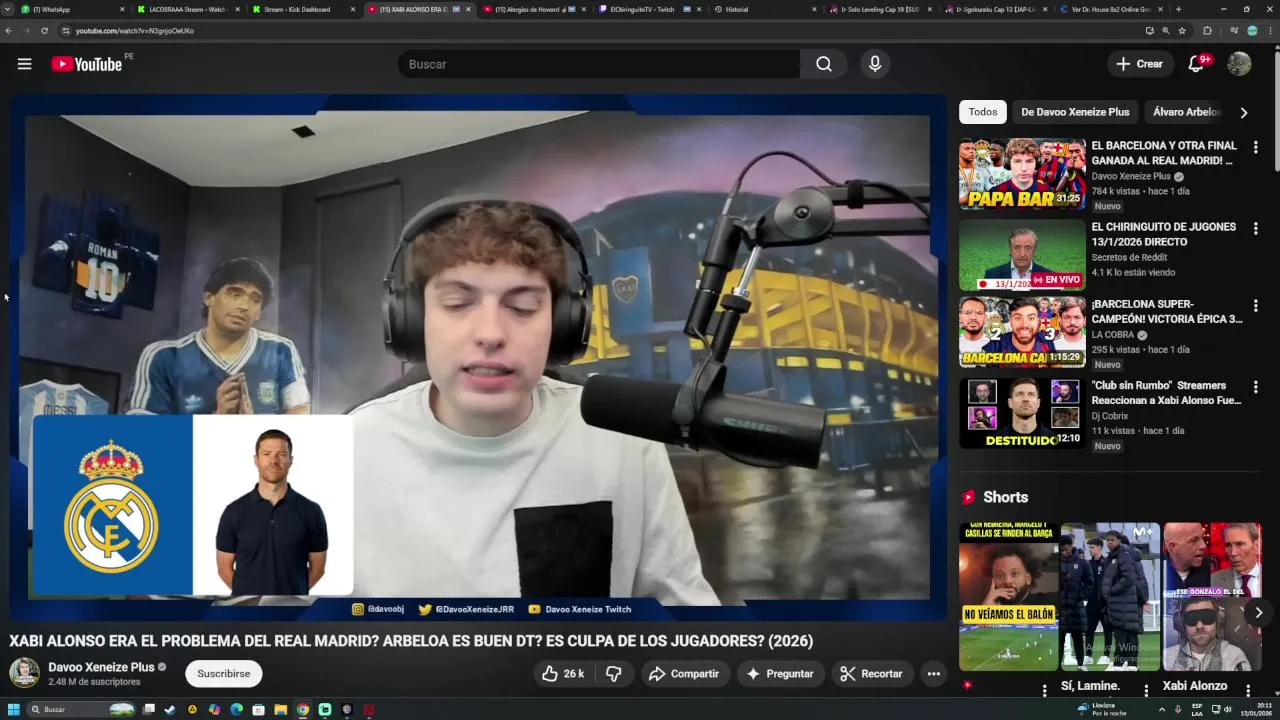Image resolution: width=1280 pixels, height=720 pixels.
Task: Open Microsoft Edge from taskbar
Action: [x=237, y=710]
